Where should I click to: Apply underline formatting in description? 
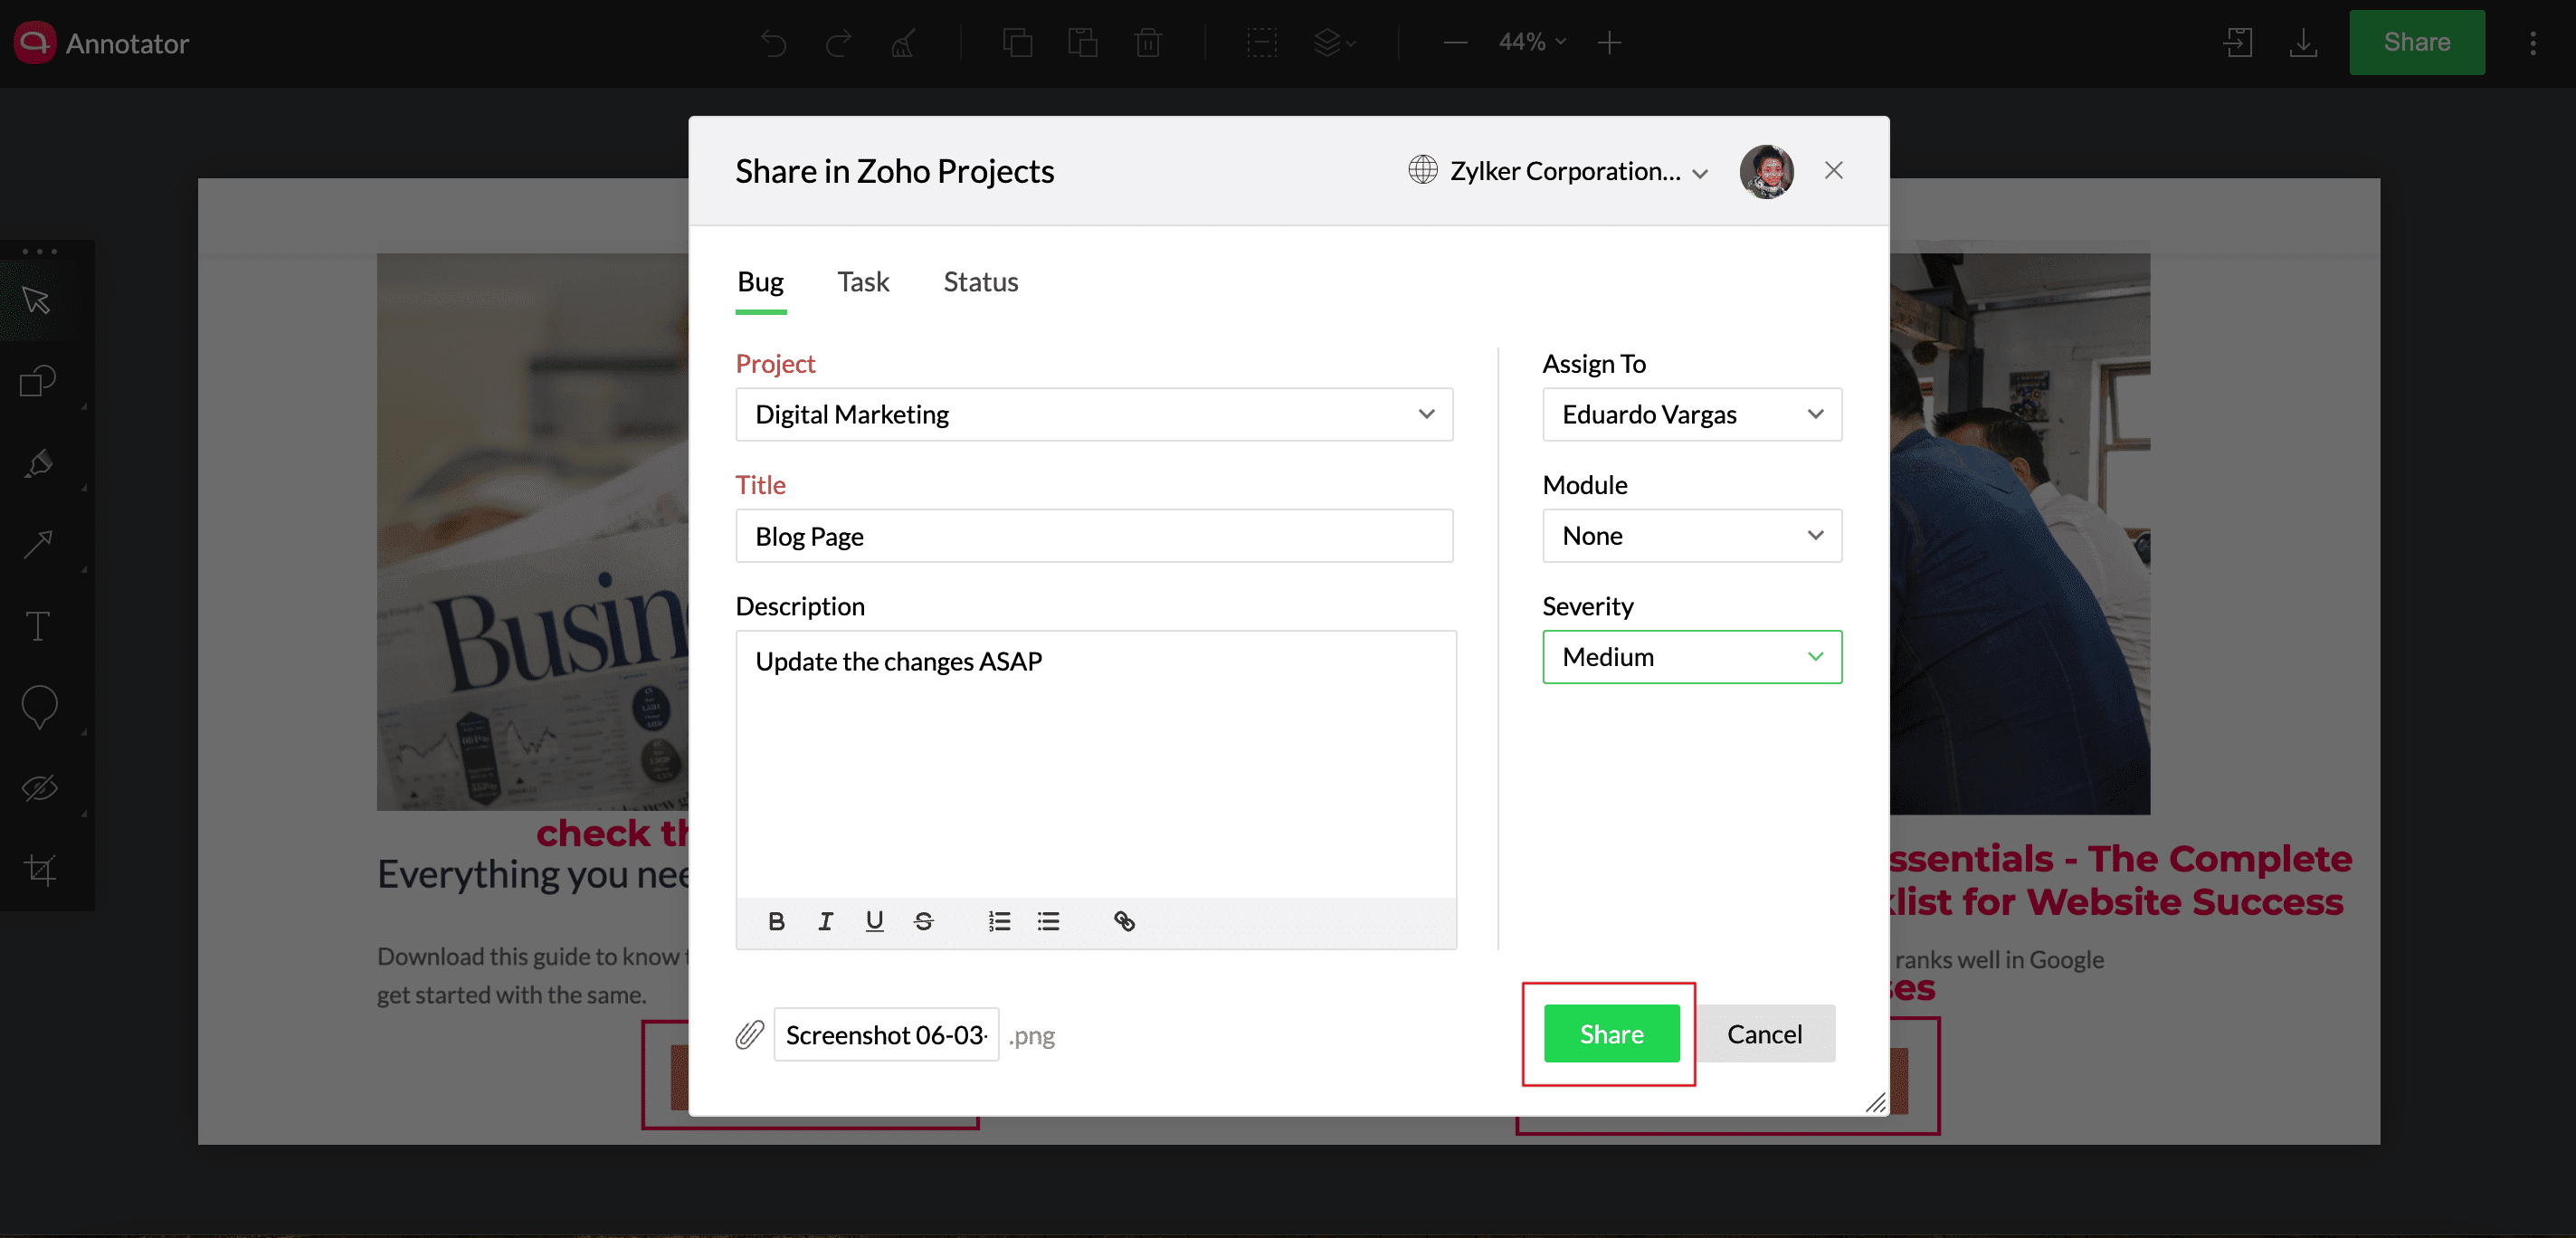tap(874, 921)
